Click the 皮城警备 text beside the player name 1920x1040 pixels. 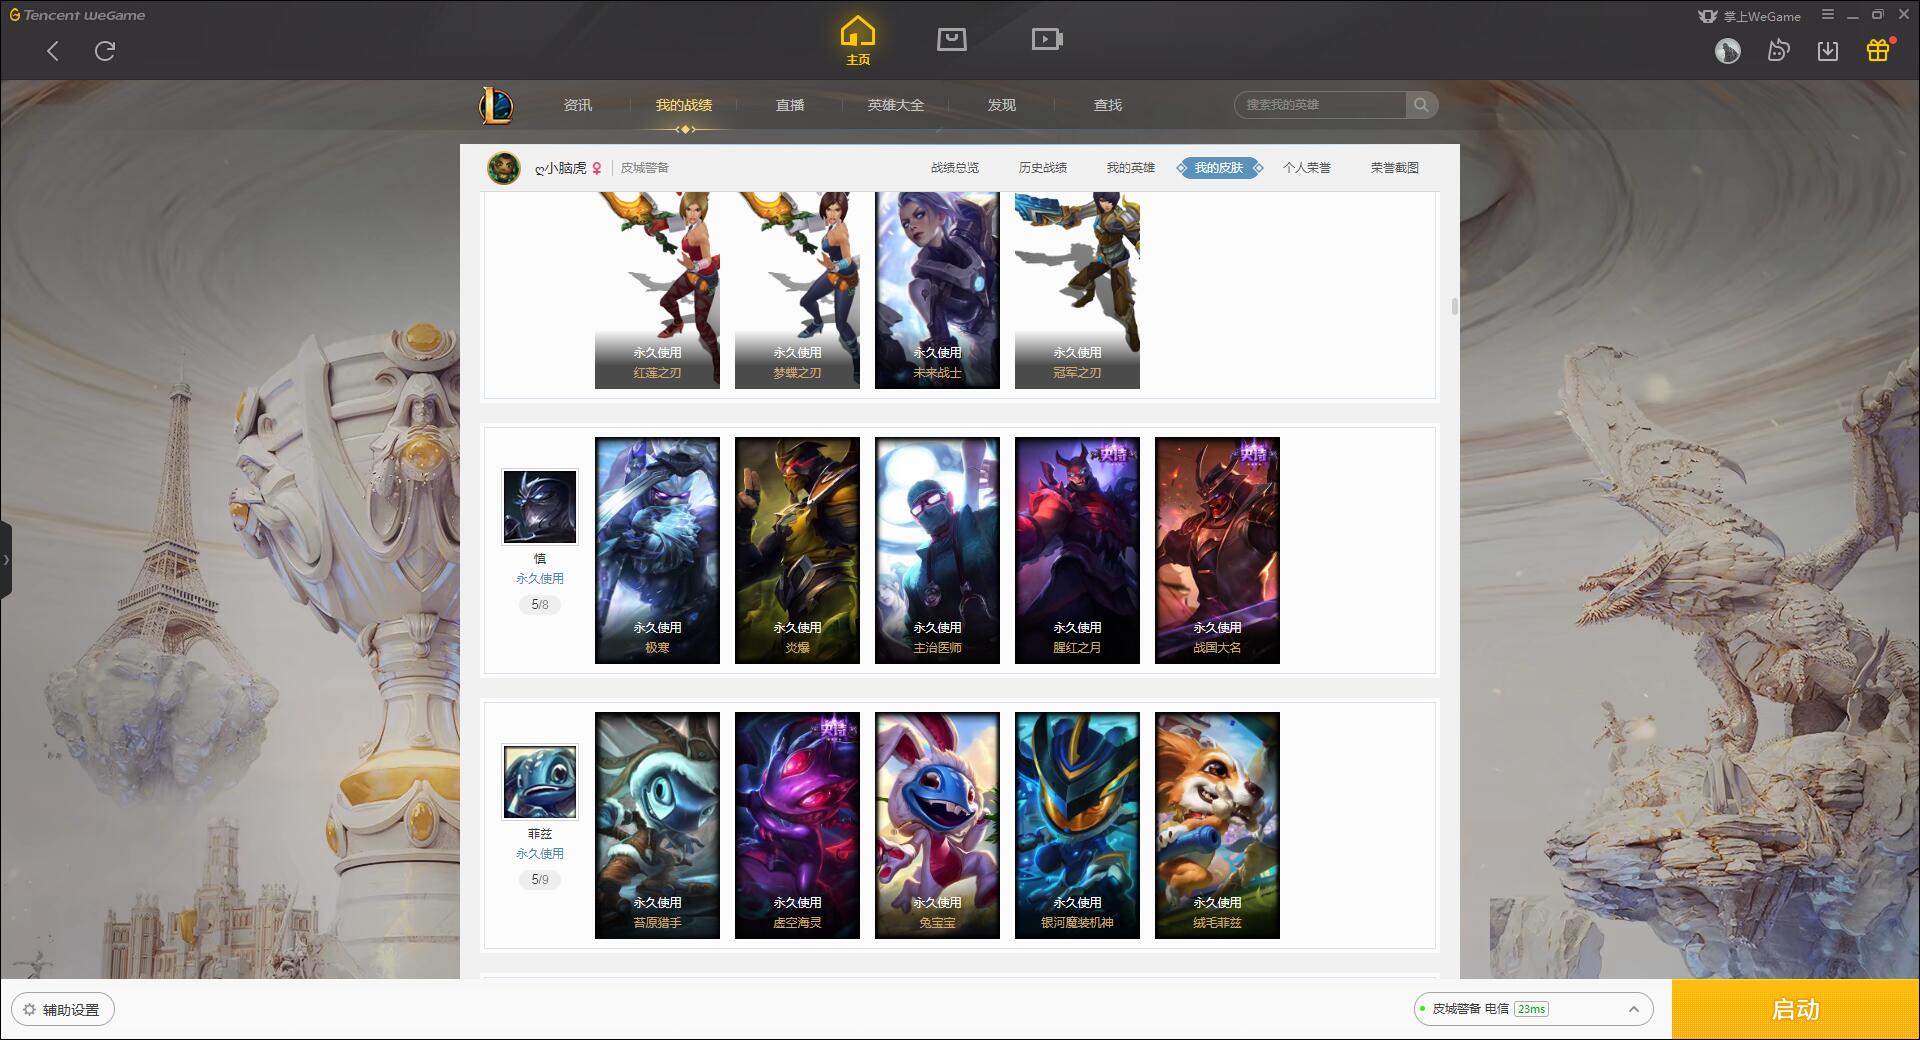tap(645, 168)
